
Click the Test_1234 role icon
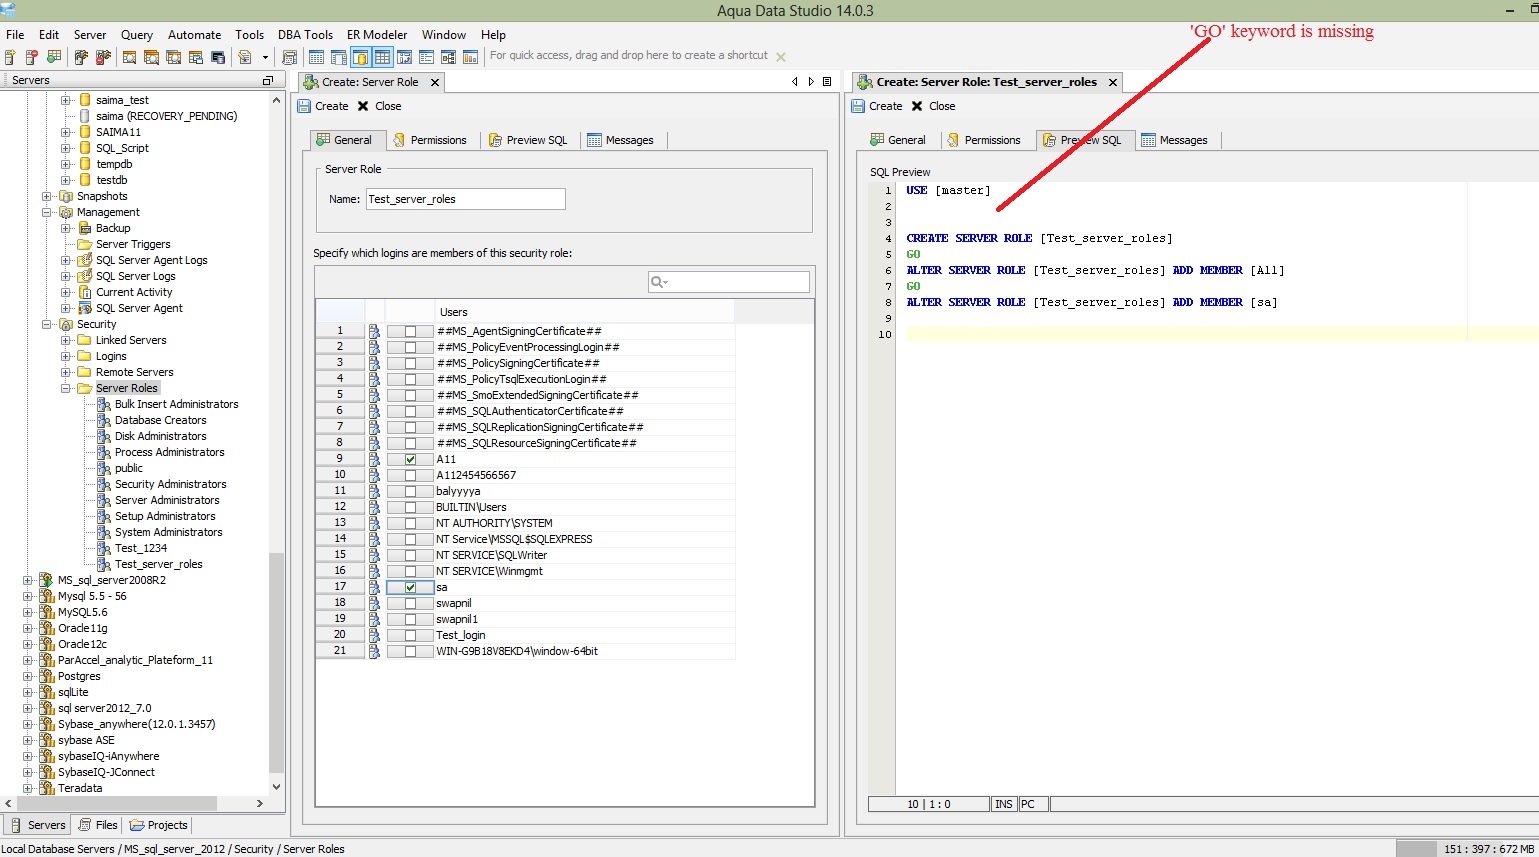click(x=104, y=548)
